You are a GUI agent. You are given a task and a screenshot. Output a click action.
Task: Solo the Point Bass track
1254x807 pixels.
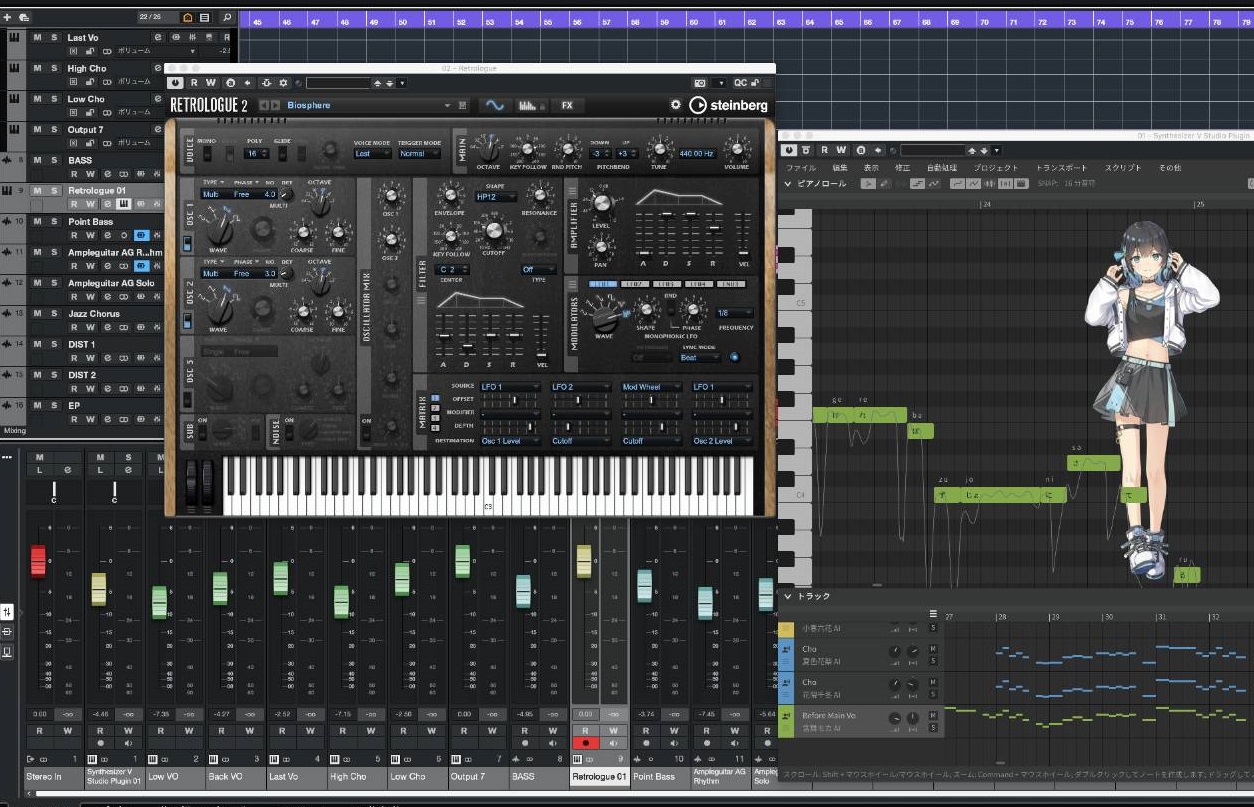(54, 222)
